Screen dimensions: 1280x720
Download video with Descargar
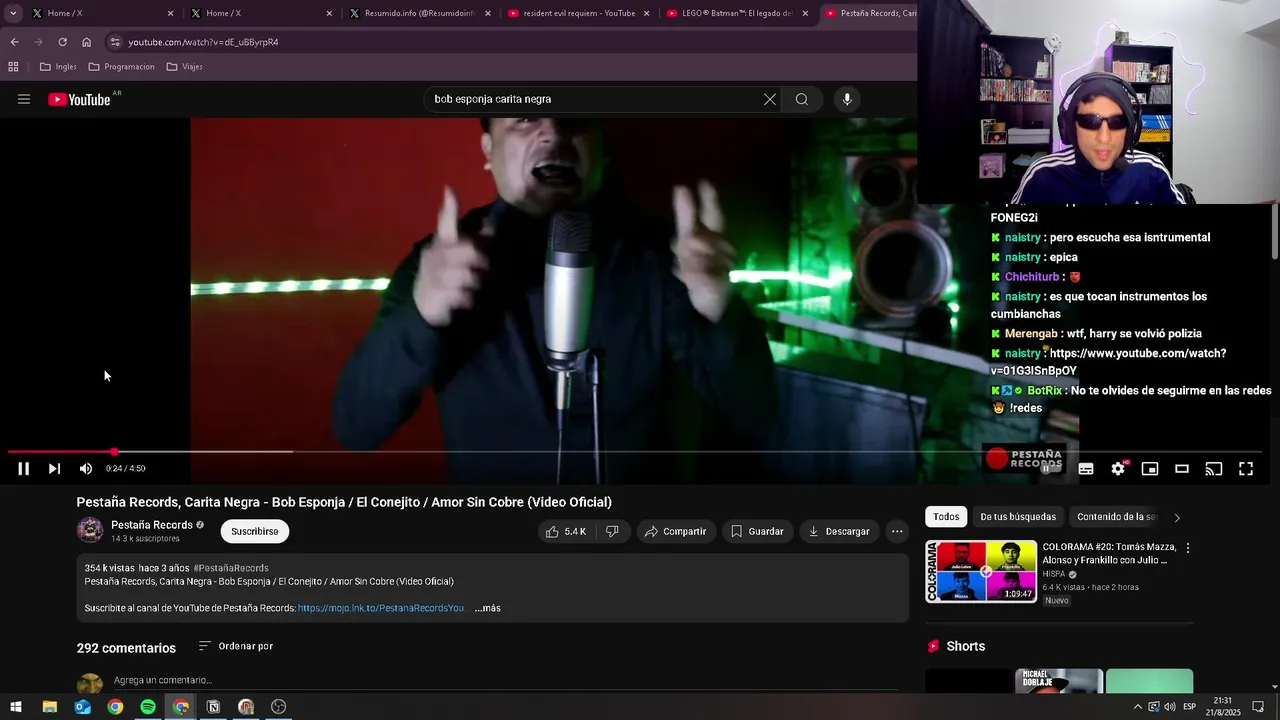point(839,531)
